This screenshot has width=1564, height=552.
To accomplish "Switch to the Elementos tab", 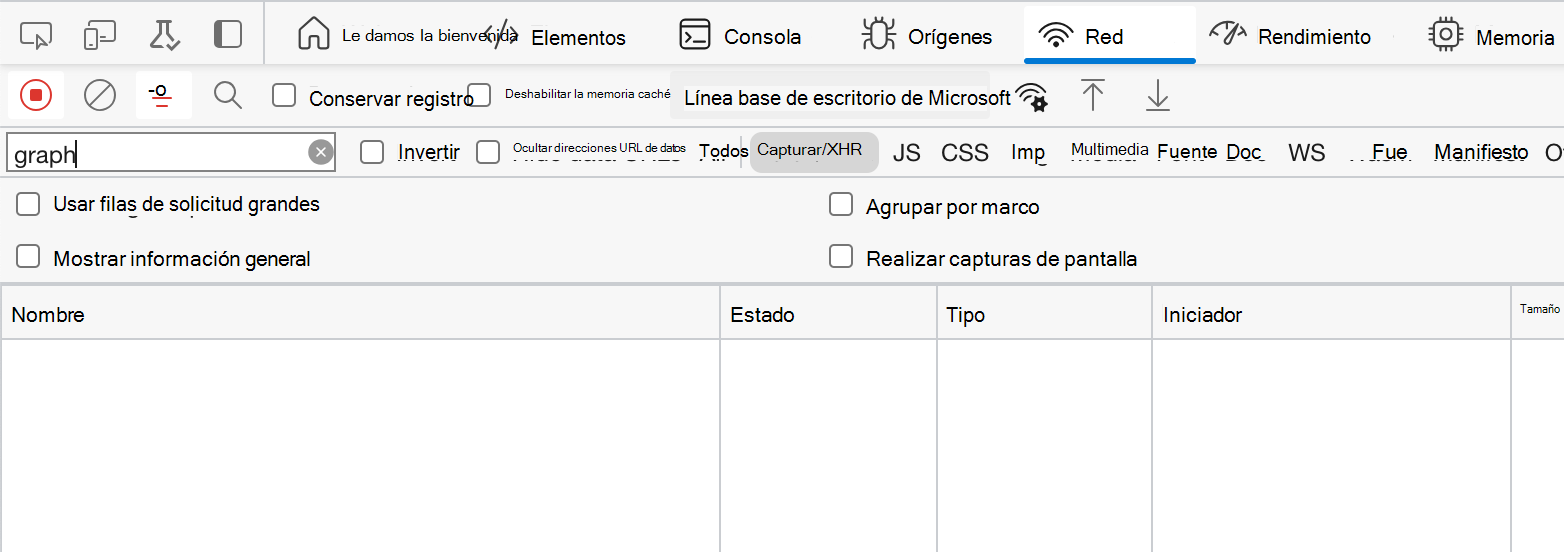I will tap(556, 37).
